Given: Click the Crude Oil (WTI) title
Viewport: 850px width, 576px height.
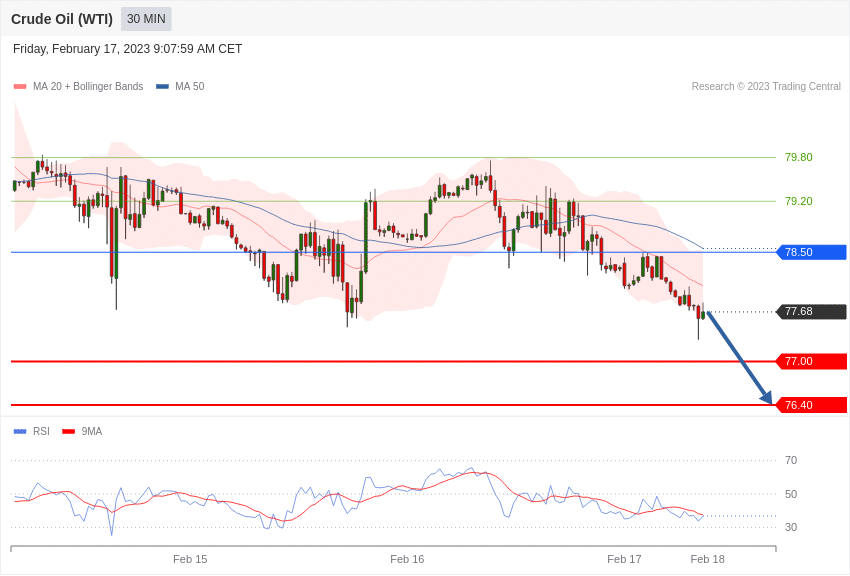Looking at the screenshot, I should pos(62,19).
